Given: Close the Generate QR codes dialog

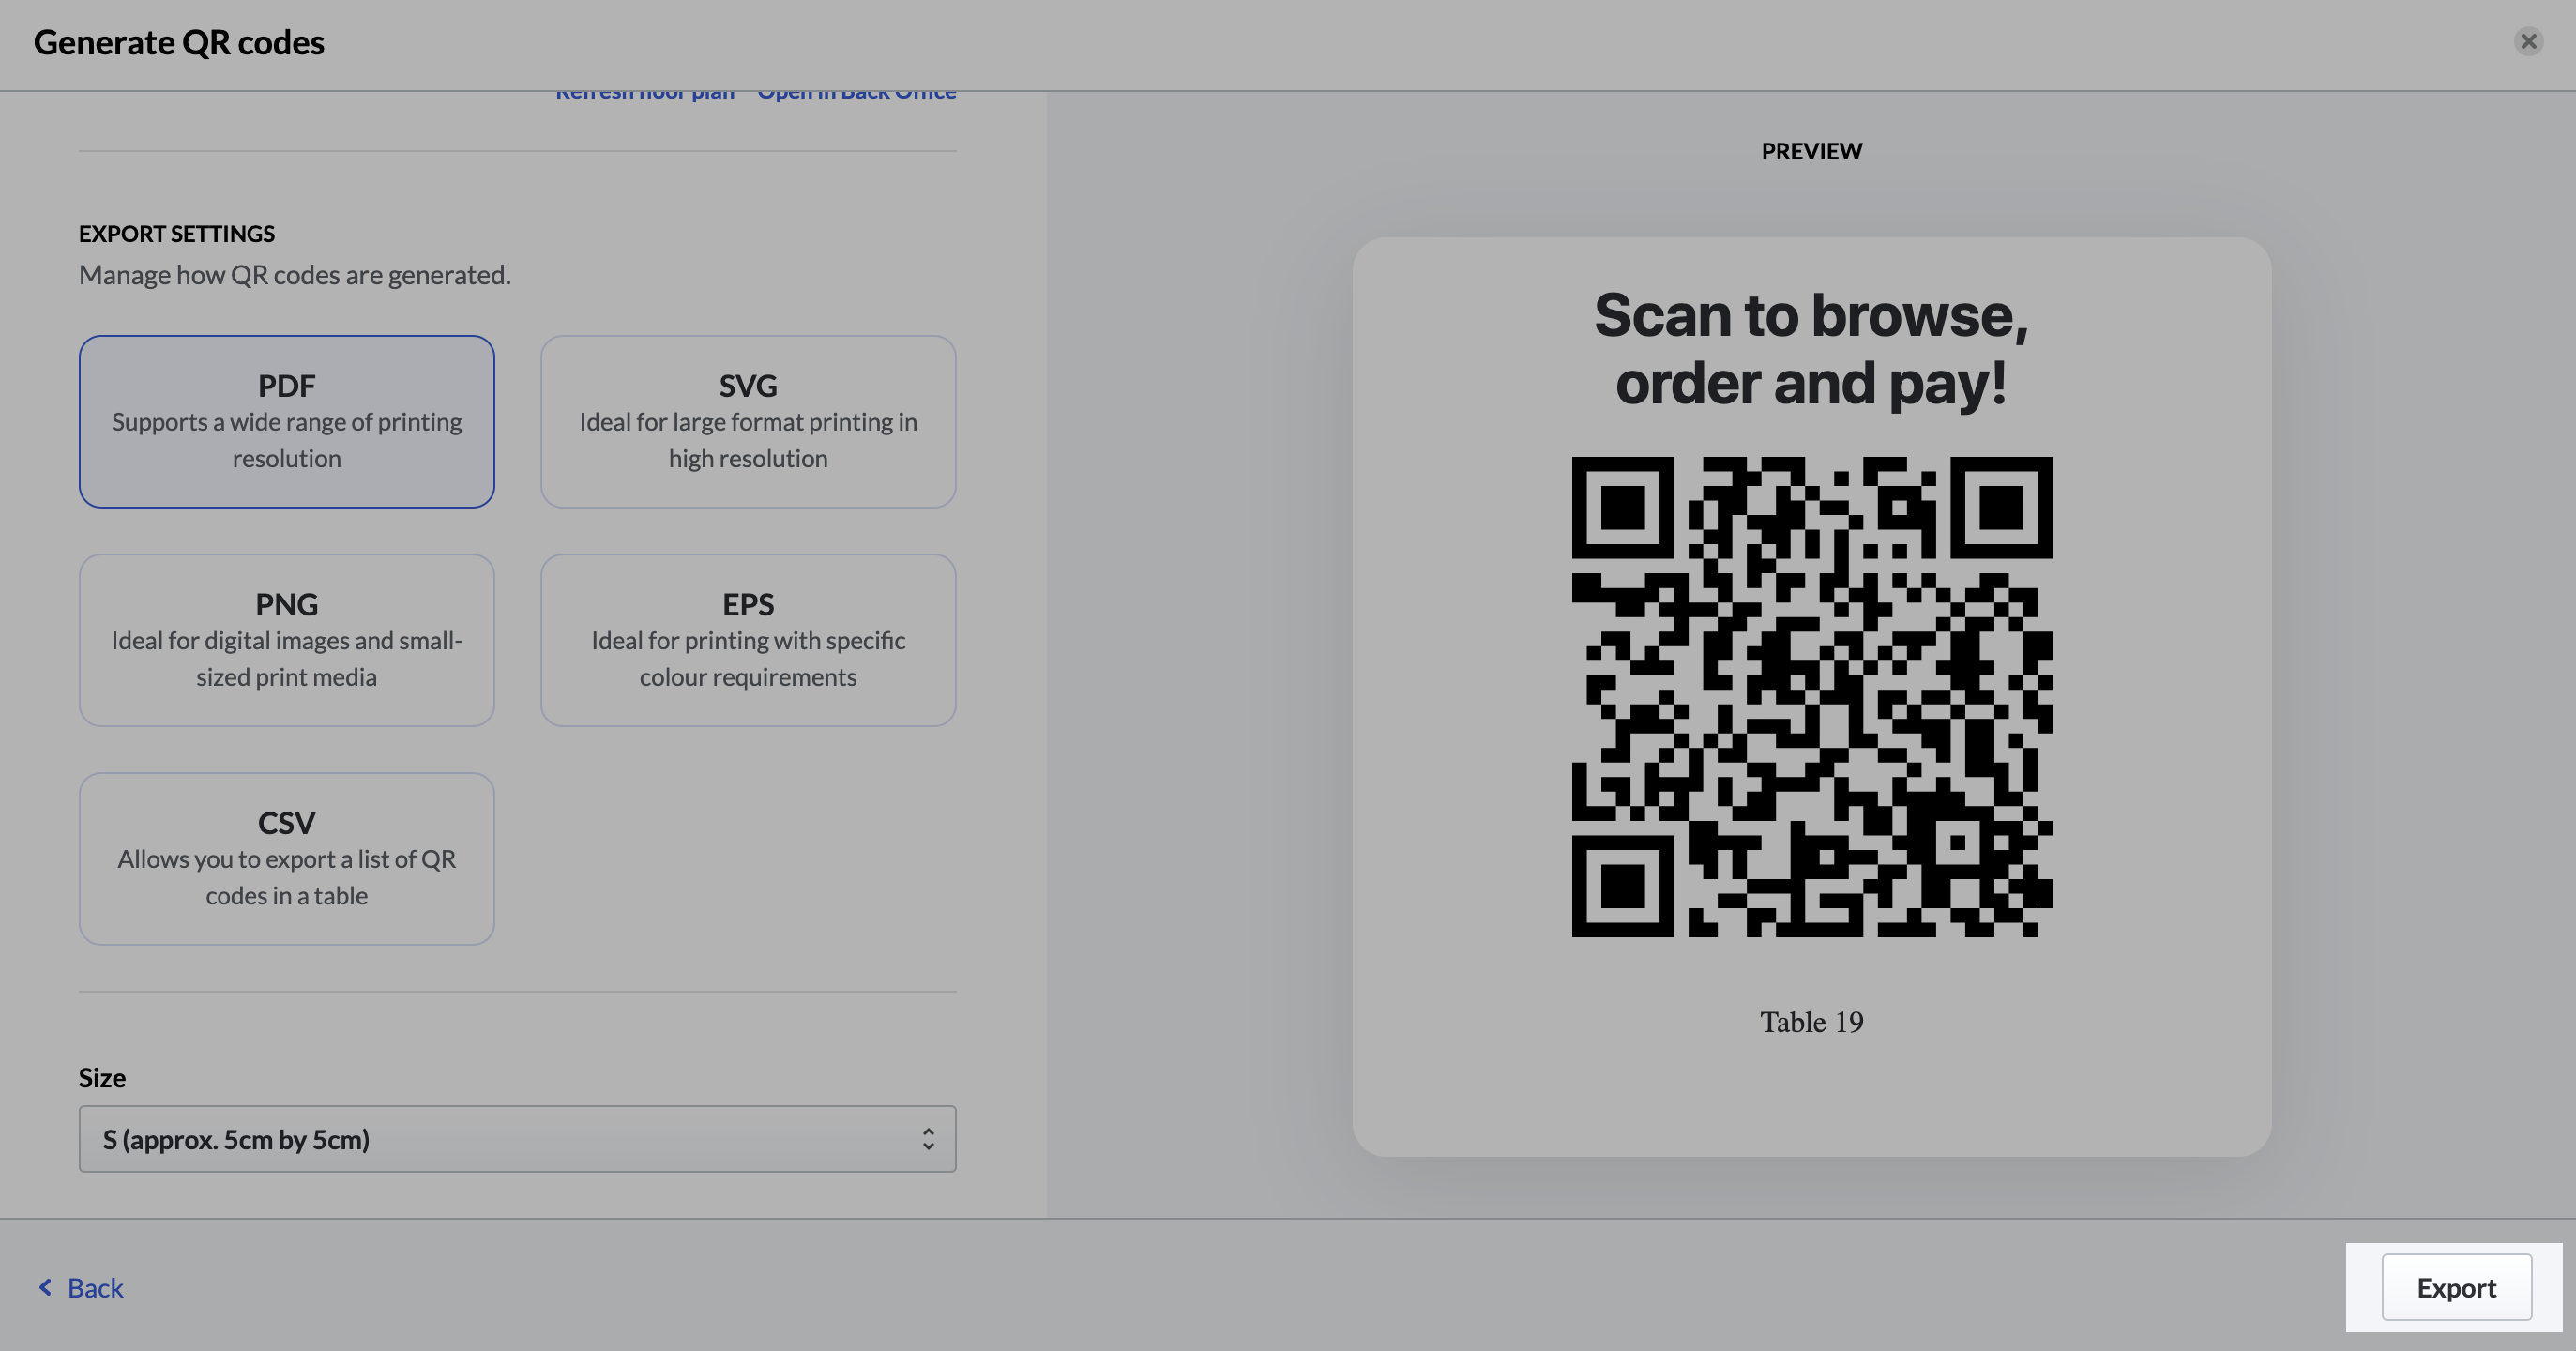Looking at the screenshot, I should click(x=2528, y=41).
